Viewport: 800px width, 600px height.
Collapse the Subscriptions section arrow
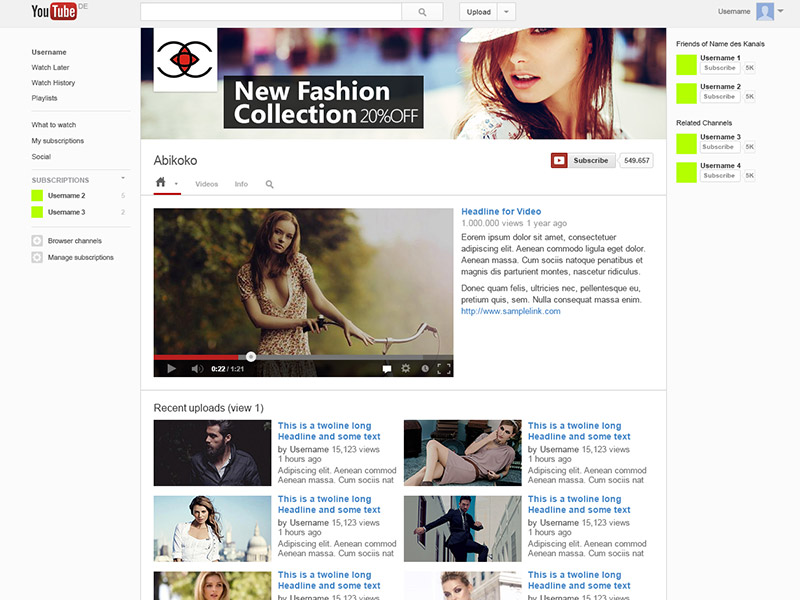pos(123,178)
